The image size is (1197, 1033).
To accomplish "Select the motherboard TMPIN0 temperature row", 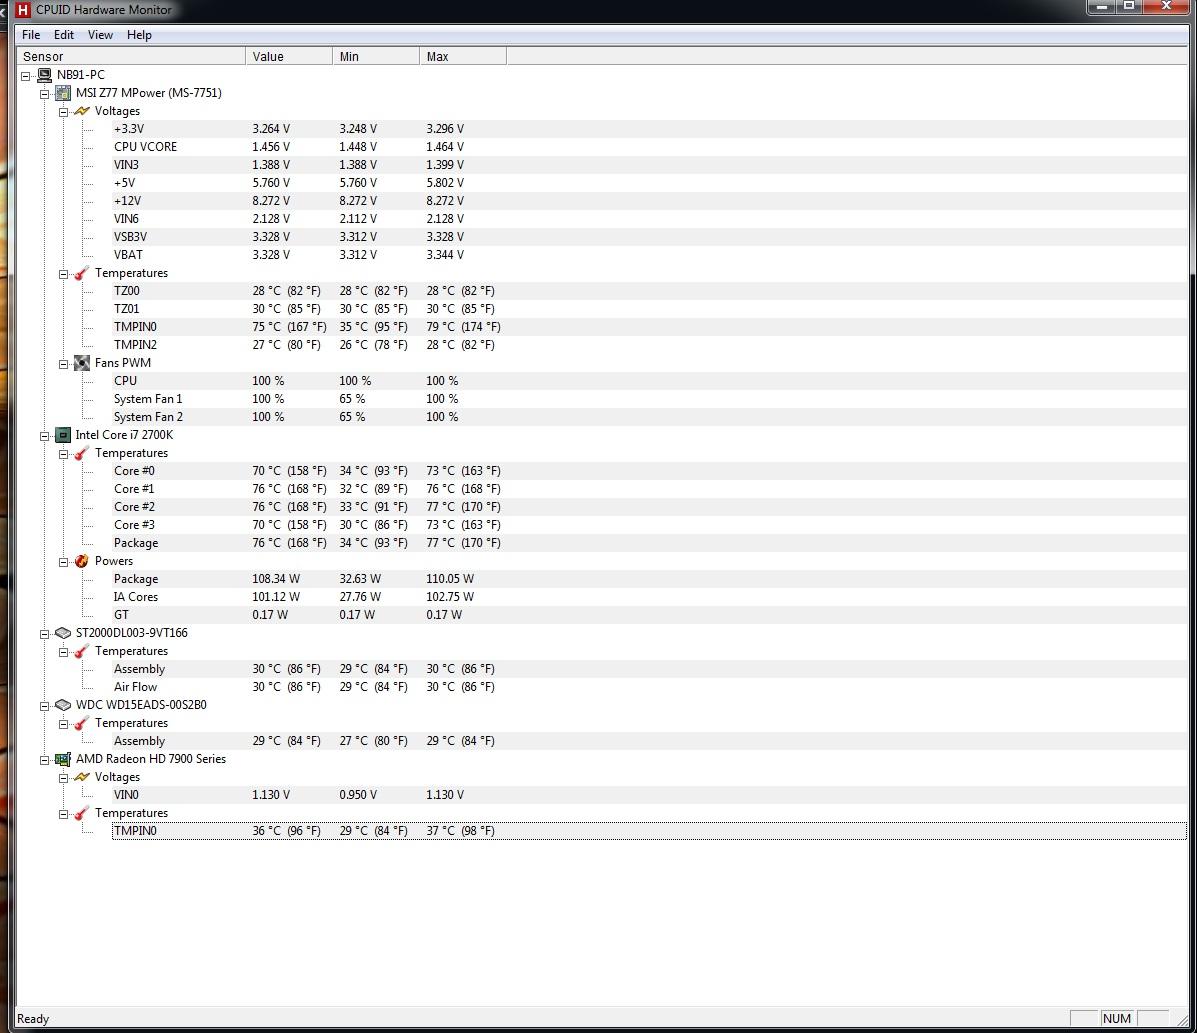I will point(649,327).
